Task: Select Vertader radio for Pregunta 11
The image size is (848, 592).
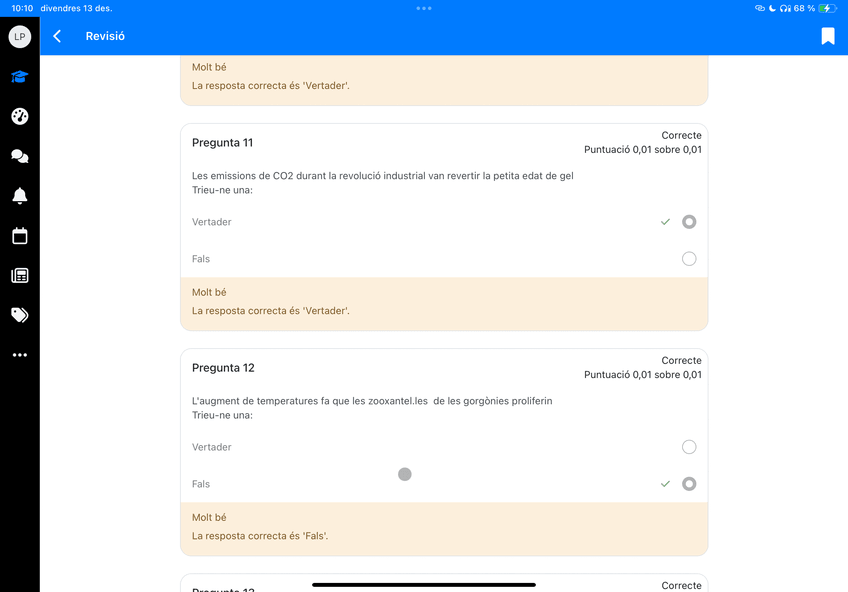Action: click(689, 222)
